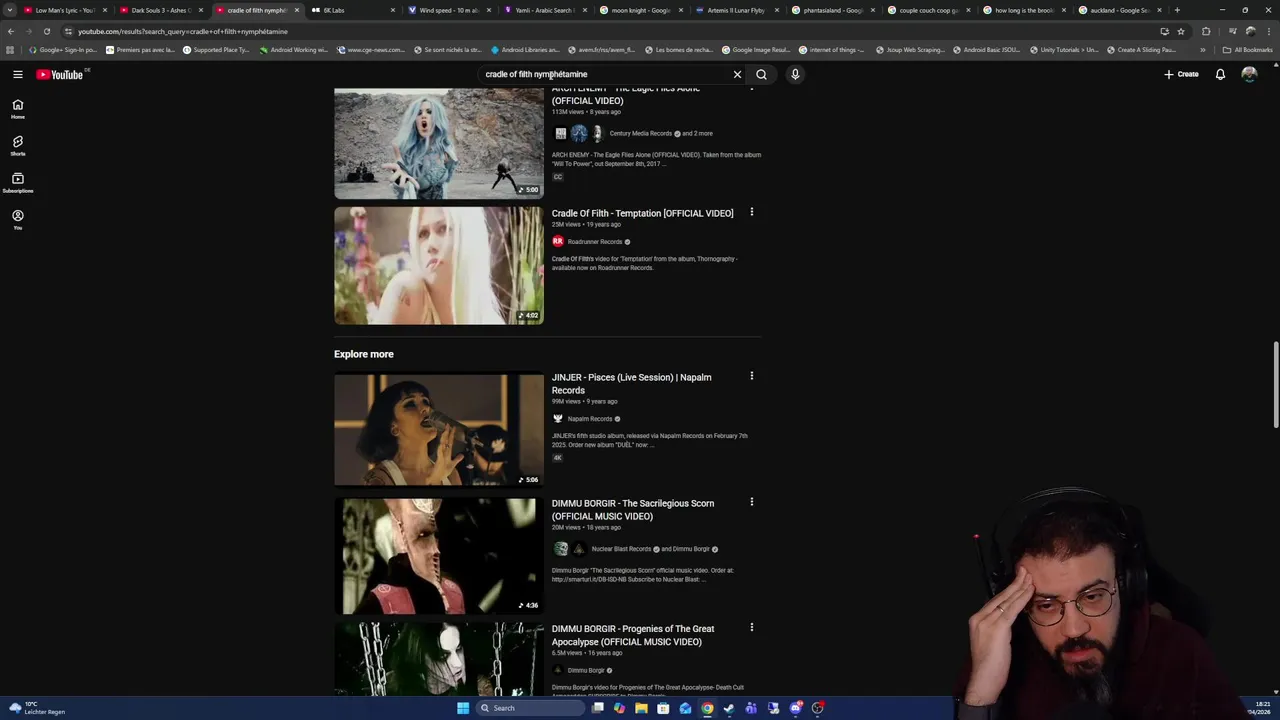Viewport: 1280px width, 720px height.
Task: Click the browser back arrow
Action: click(11, 31)
